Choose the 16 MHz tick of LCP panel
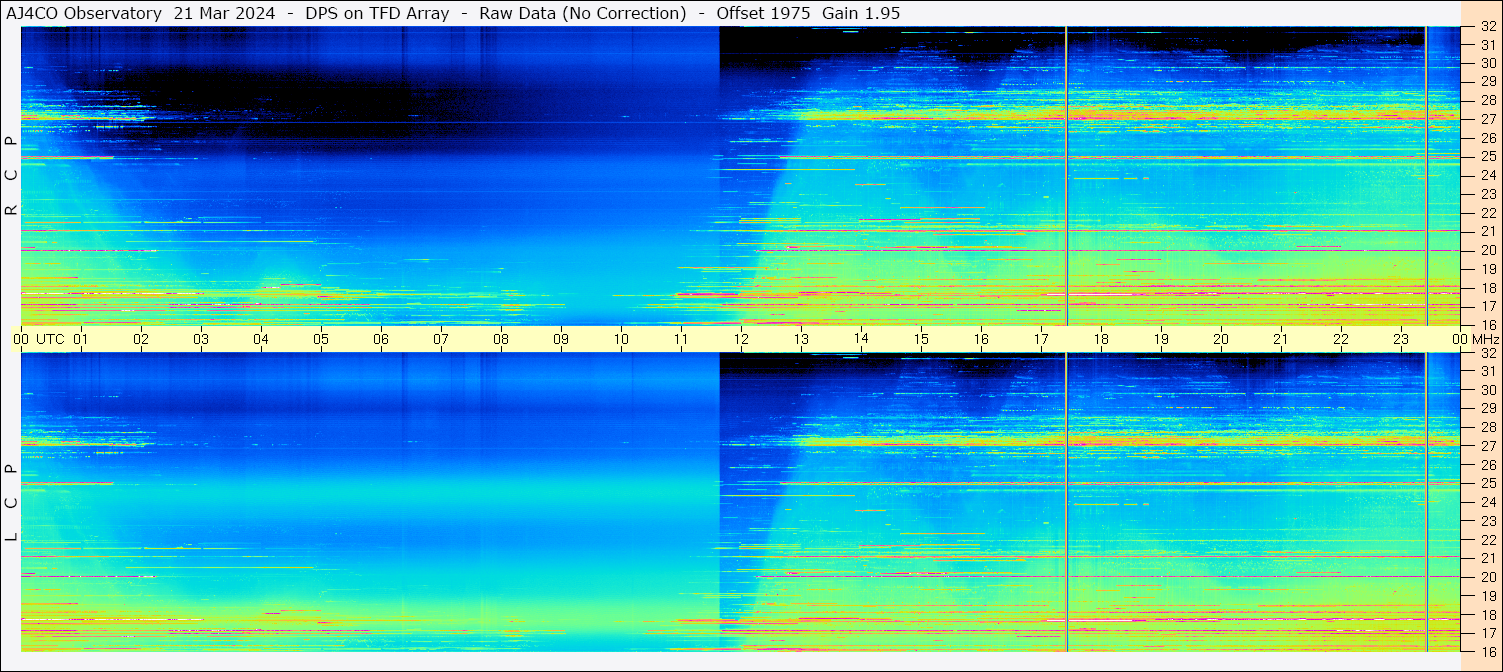This screenshot has width=1503, height=672. click(x=1488, y=652)
